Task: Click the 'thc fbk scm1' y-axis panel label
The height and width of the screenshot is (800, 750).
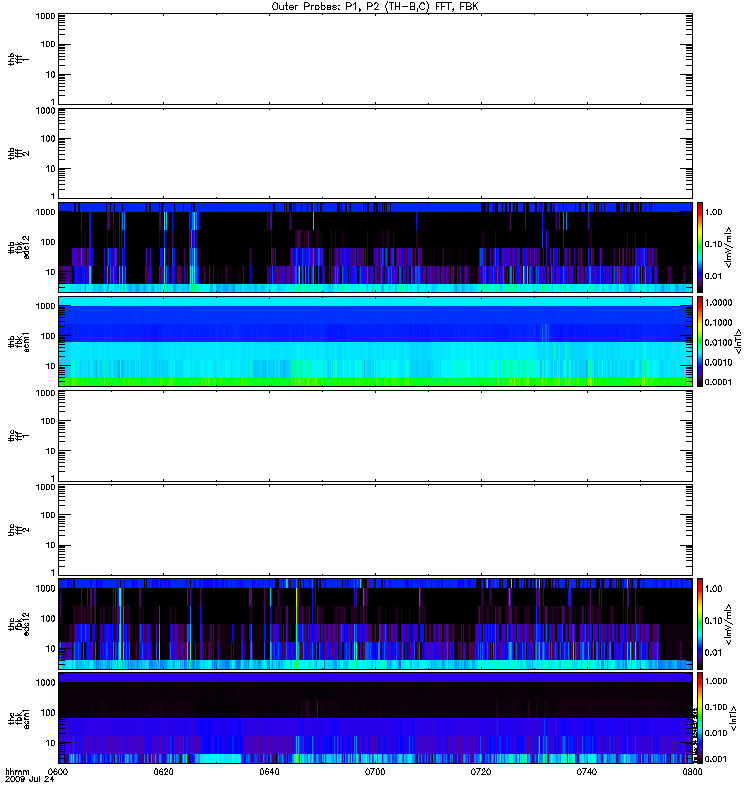Action: click(x=18, y=718)
